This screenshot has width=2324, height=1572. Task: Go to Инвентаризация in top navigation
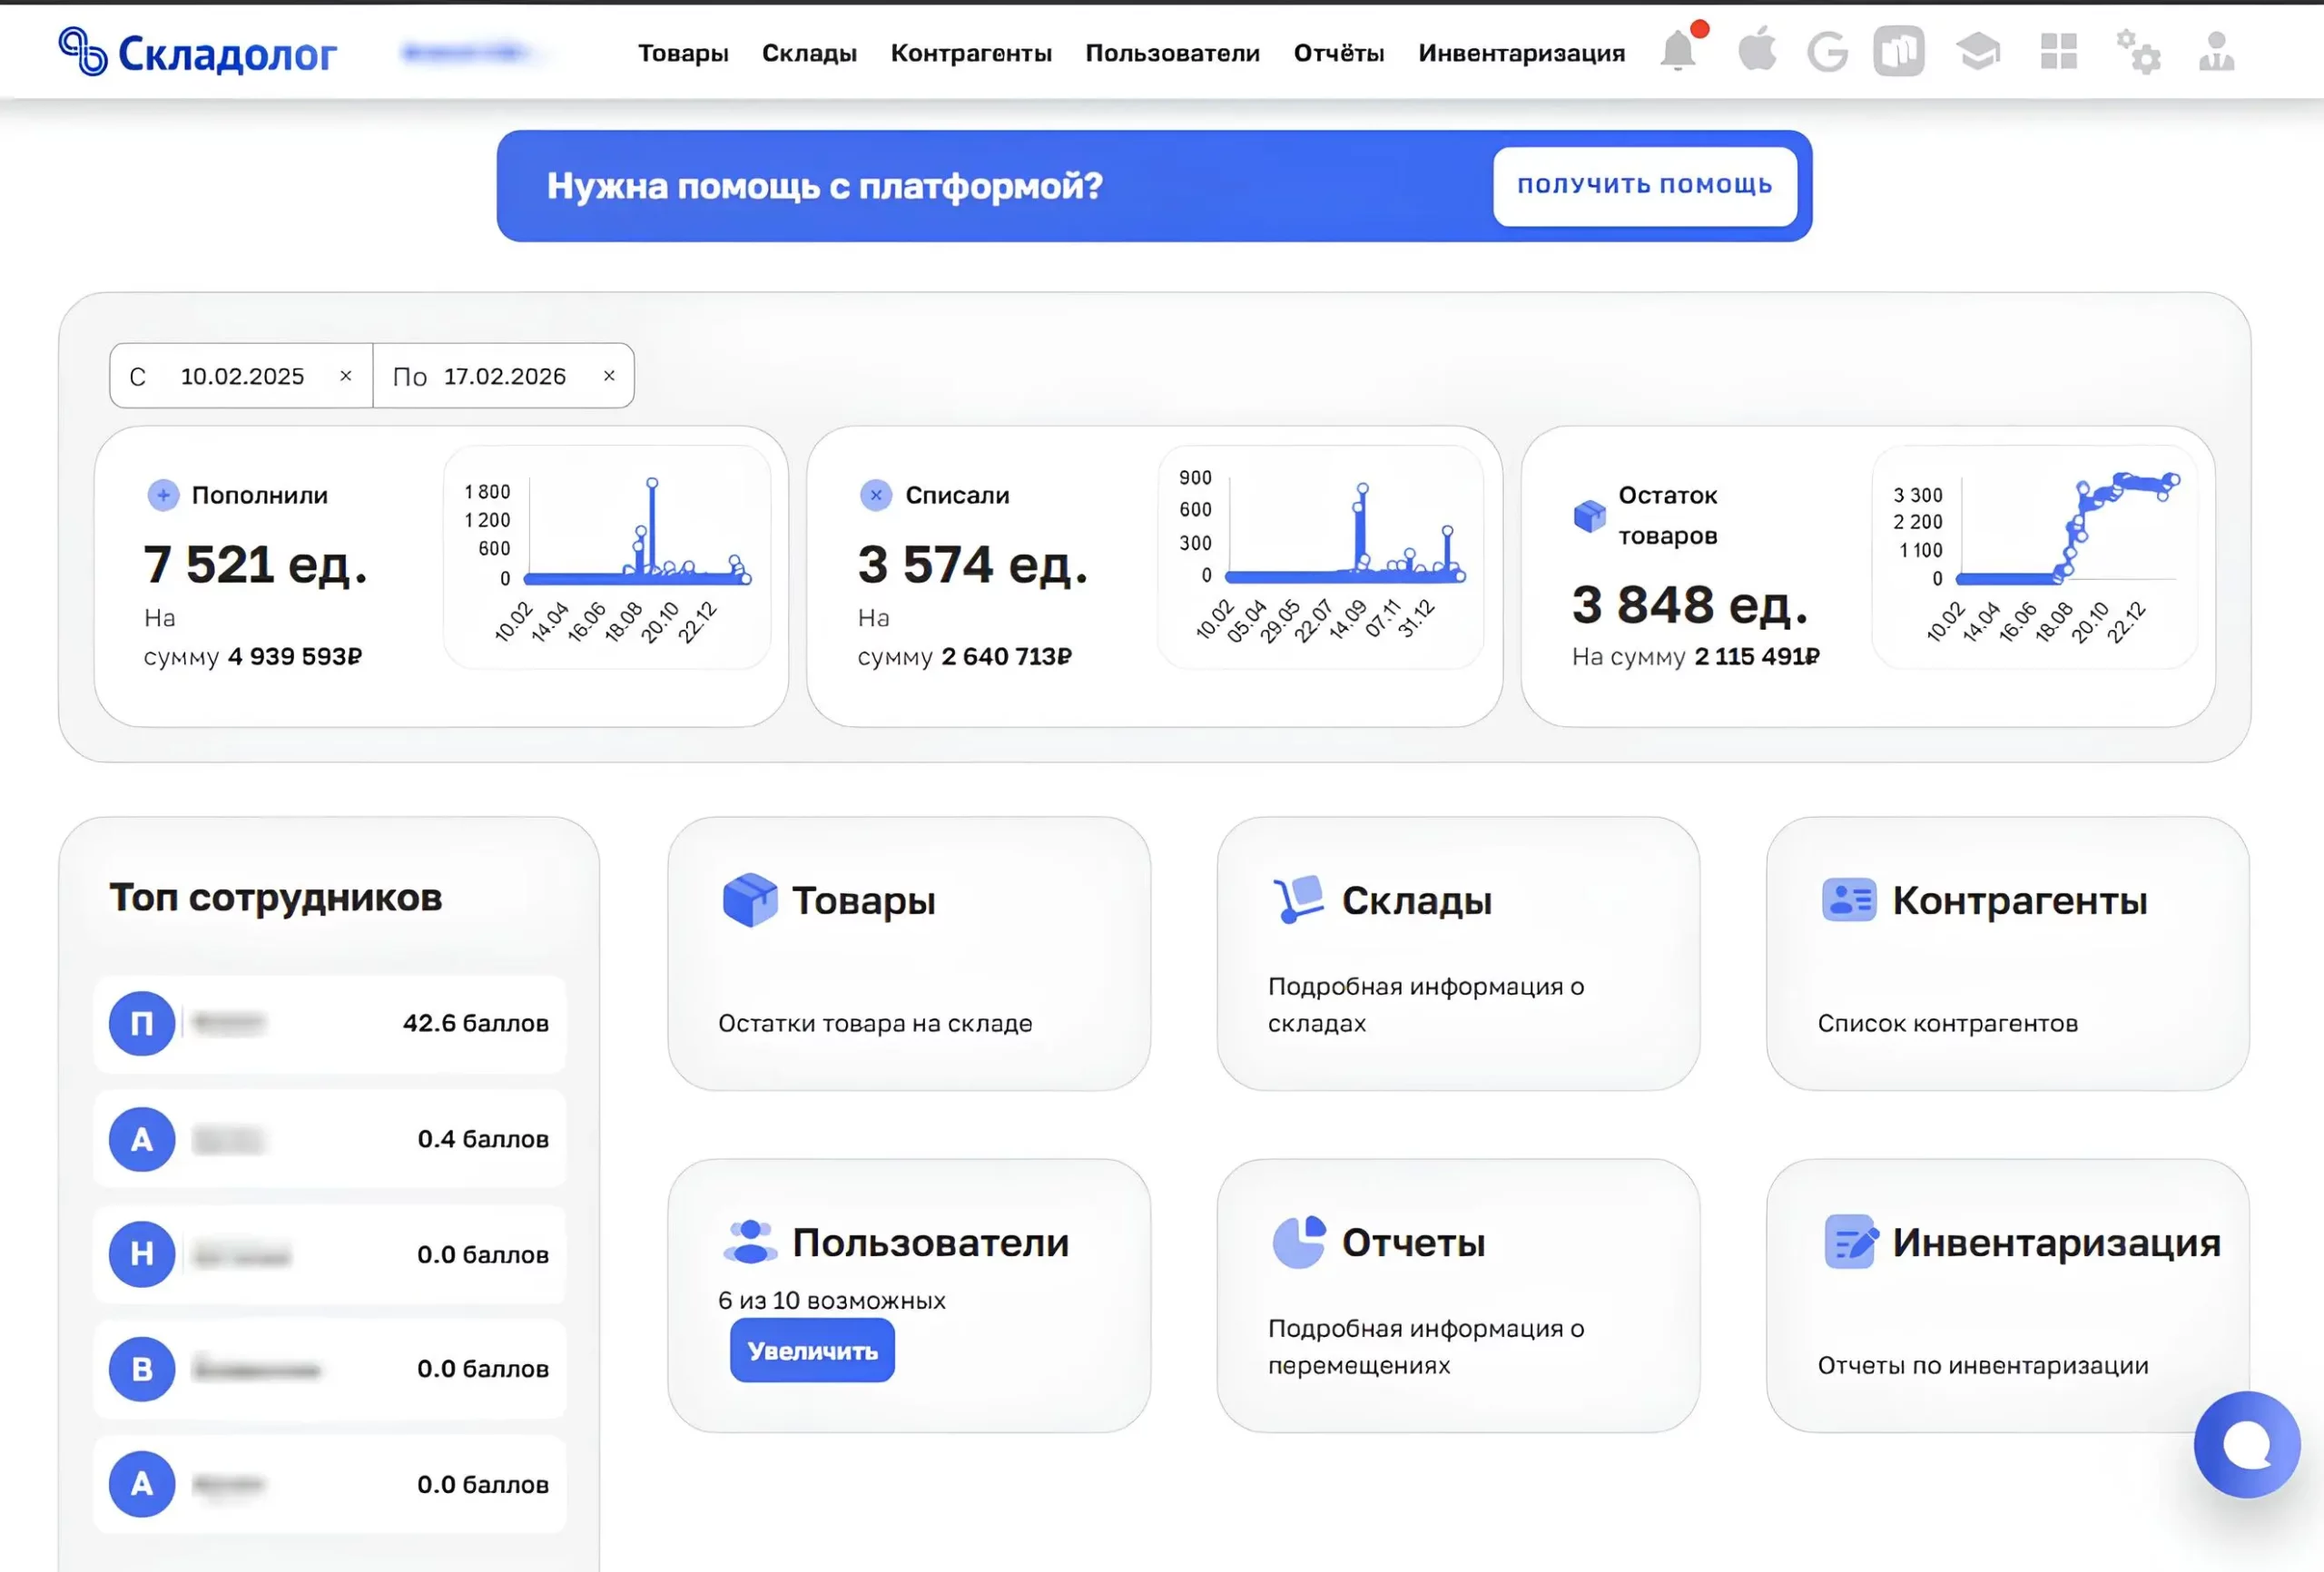point(1521,53)
